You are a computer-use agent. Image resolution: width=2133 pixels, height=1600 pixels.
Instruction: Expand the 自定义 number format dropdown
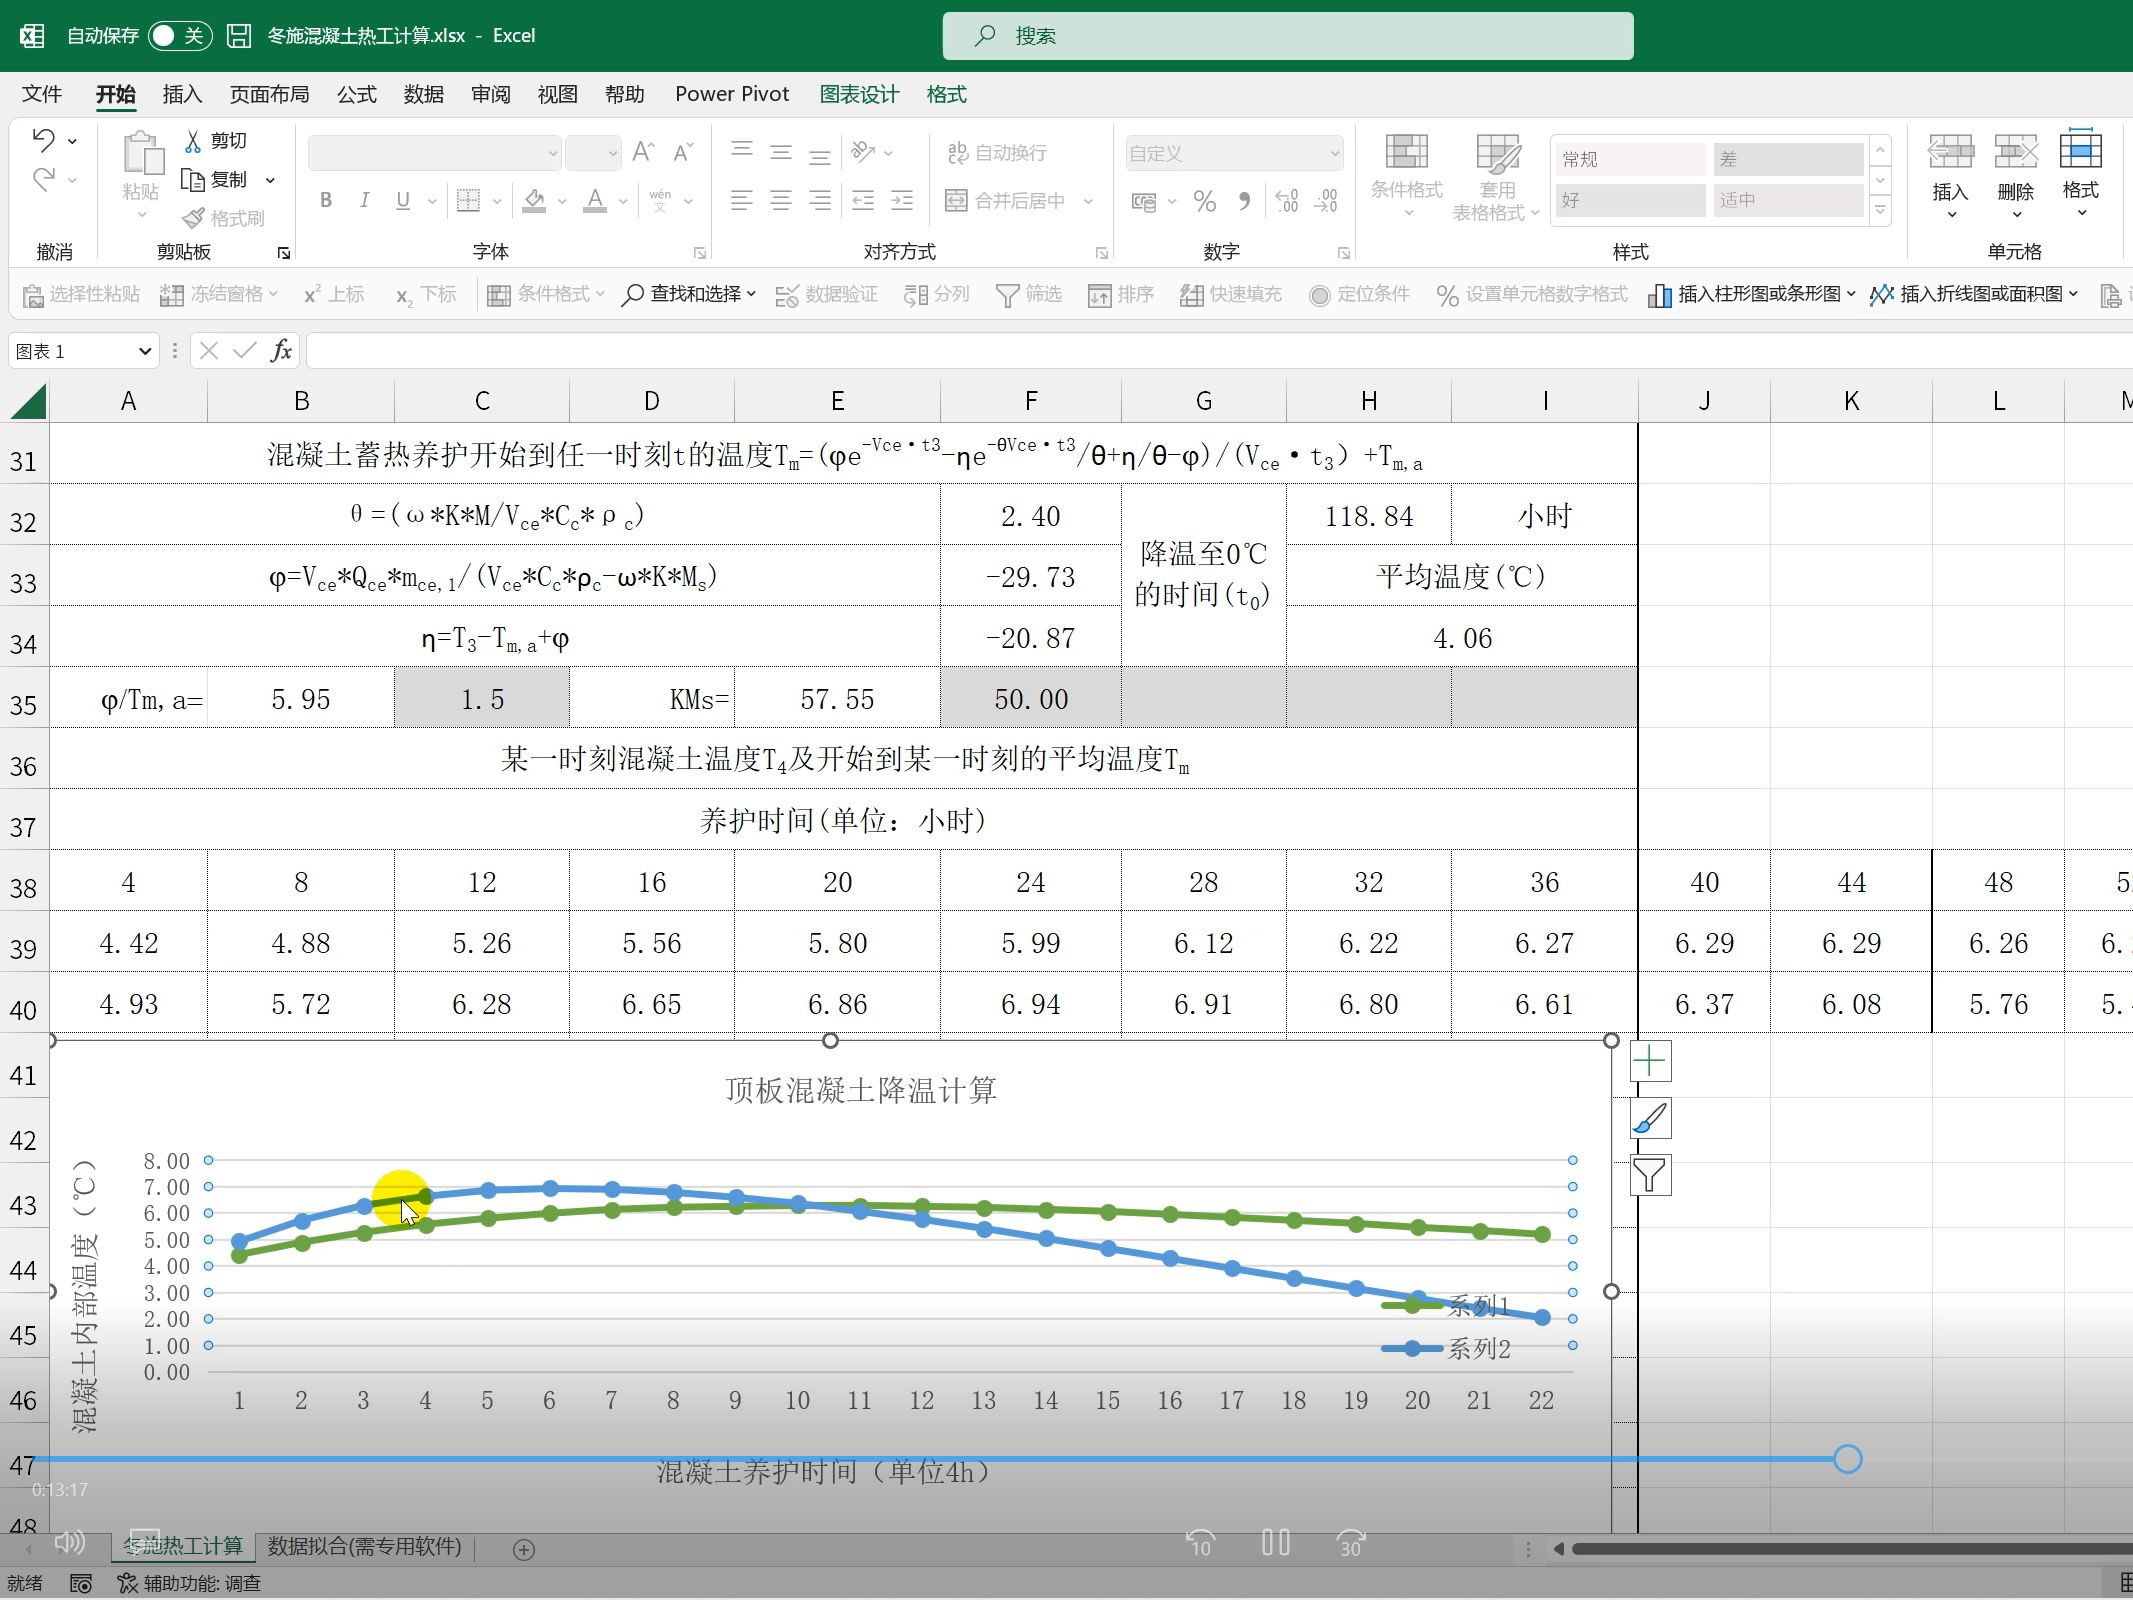click(1332, 152)
